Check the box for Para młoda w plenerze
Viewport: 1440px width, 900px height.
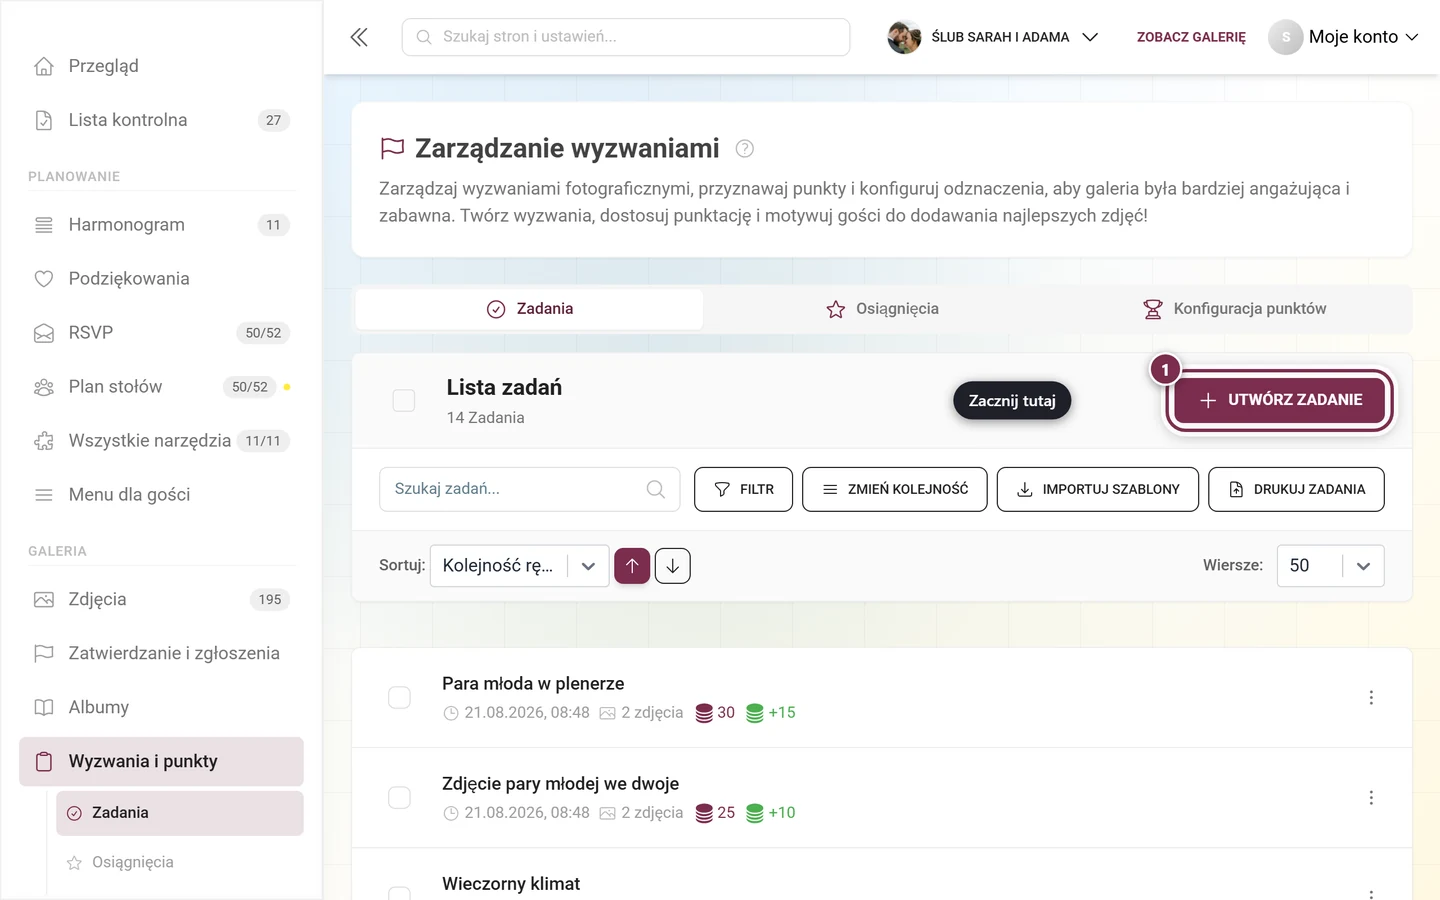[x=399, y=697]
